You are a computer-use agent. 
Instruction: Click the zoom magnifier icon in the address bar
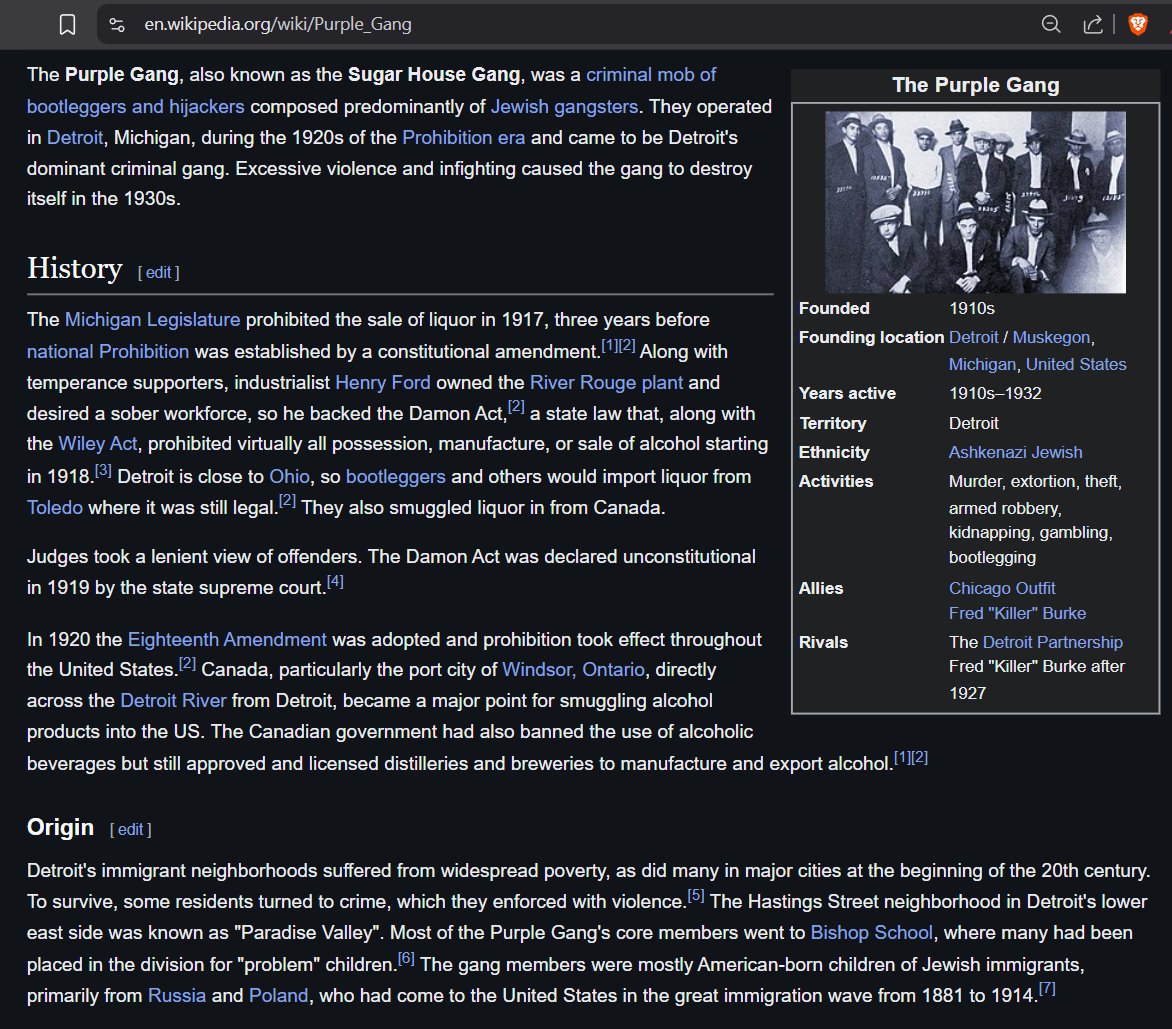(1051, 25)
